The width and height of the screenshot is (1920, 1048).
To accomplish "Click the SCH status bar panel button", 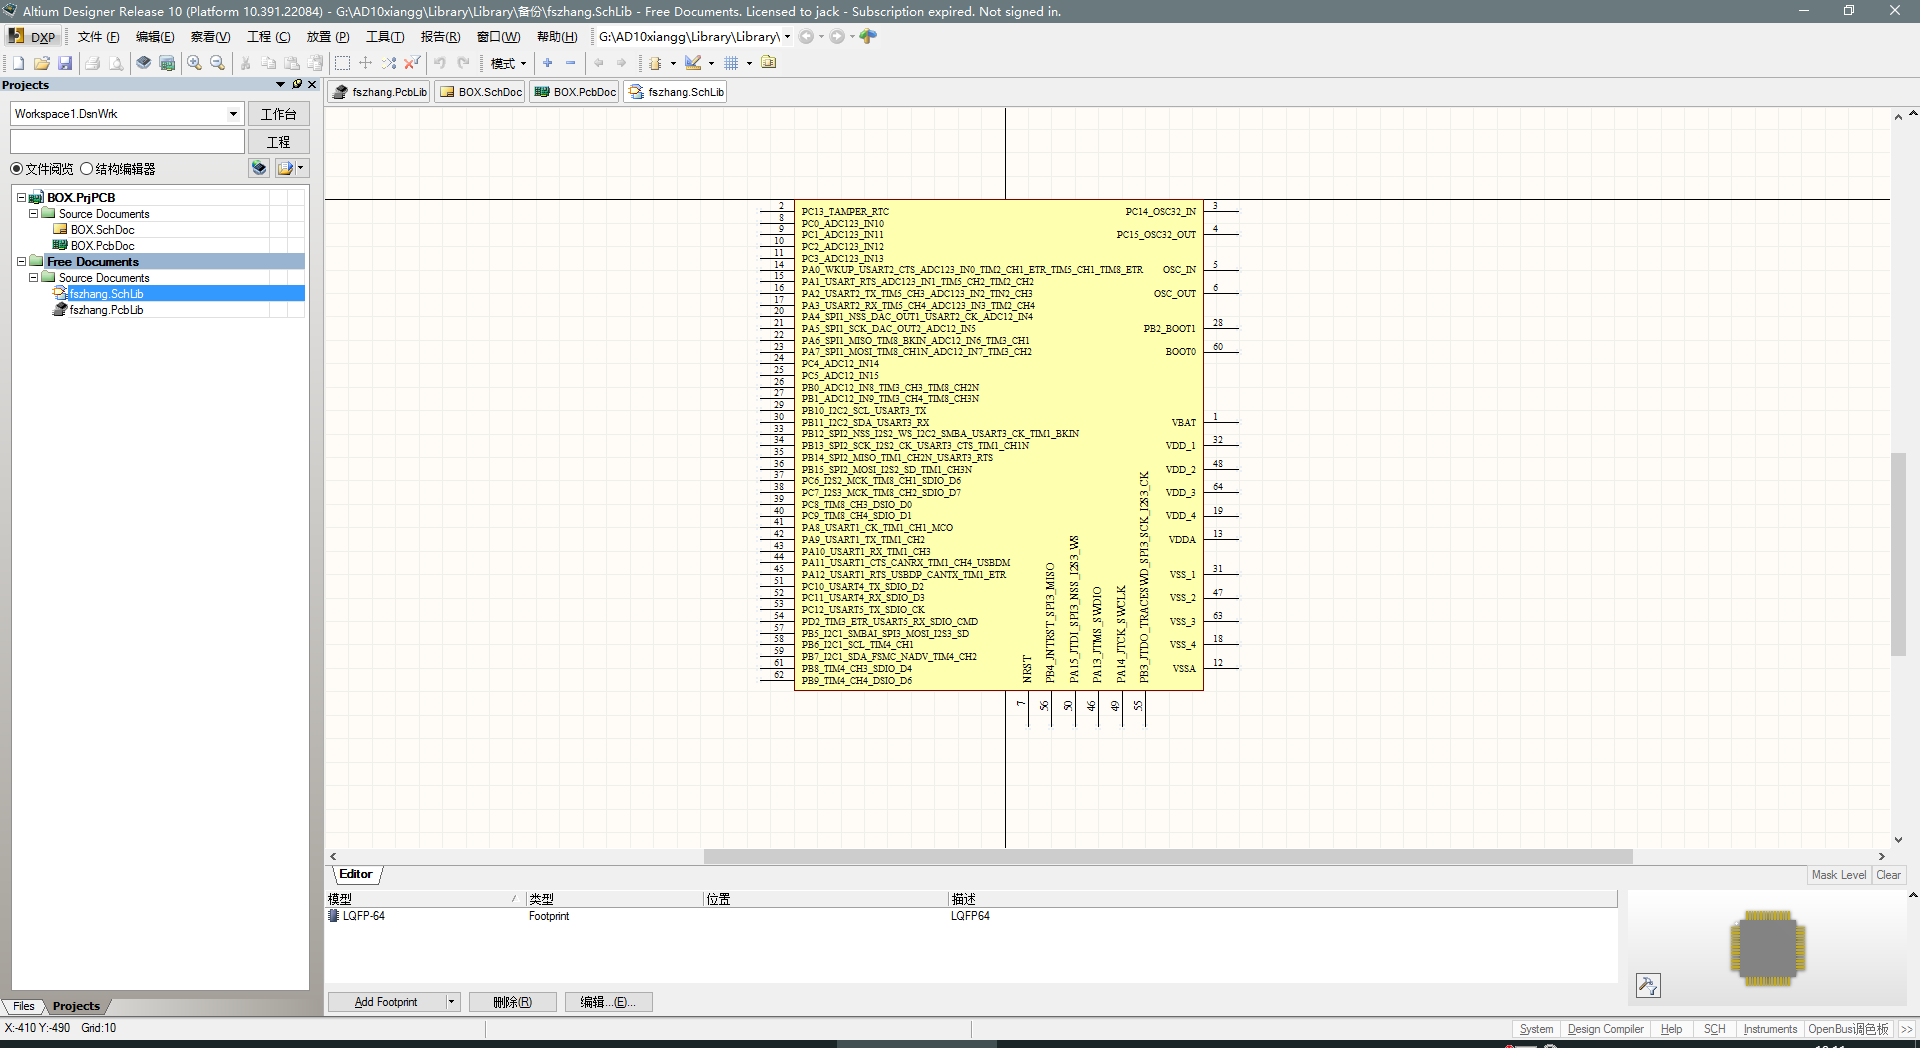I will tap(1715, 1029).
